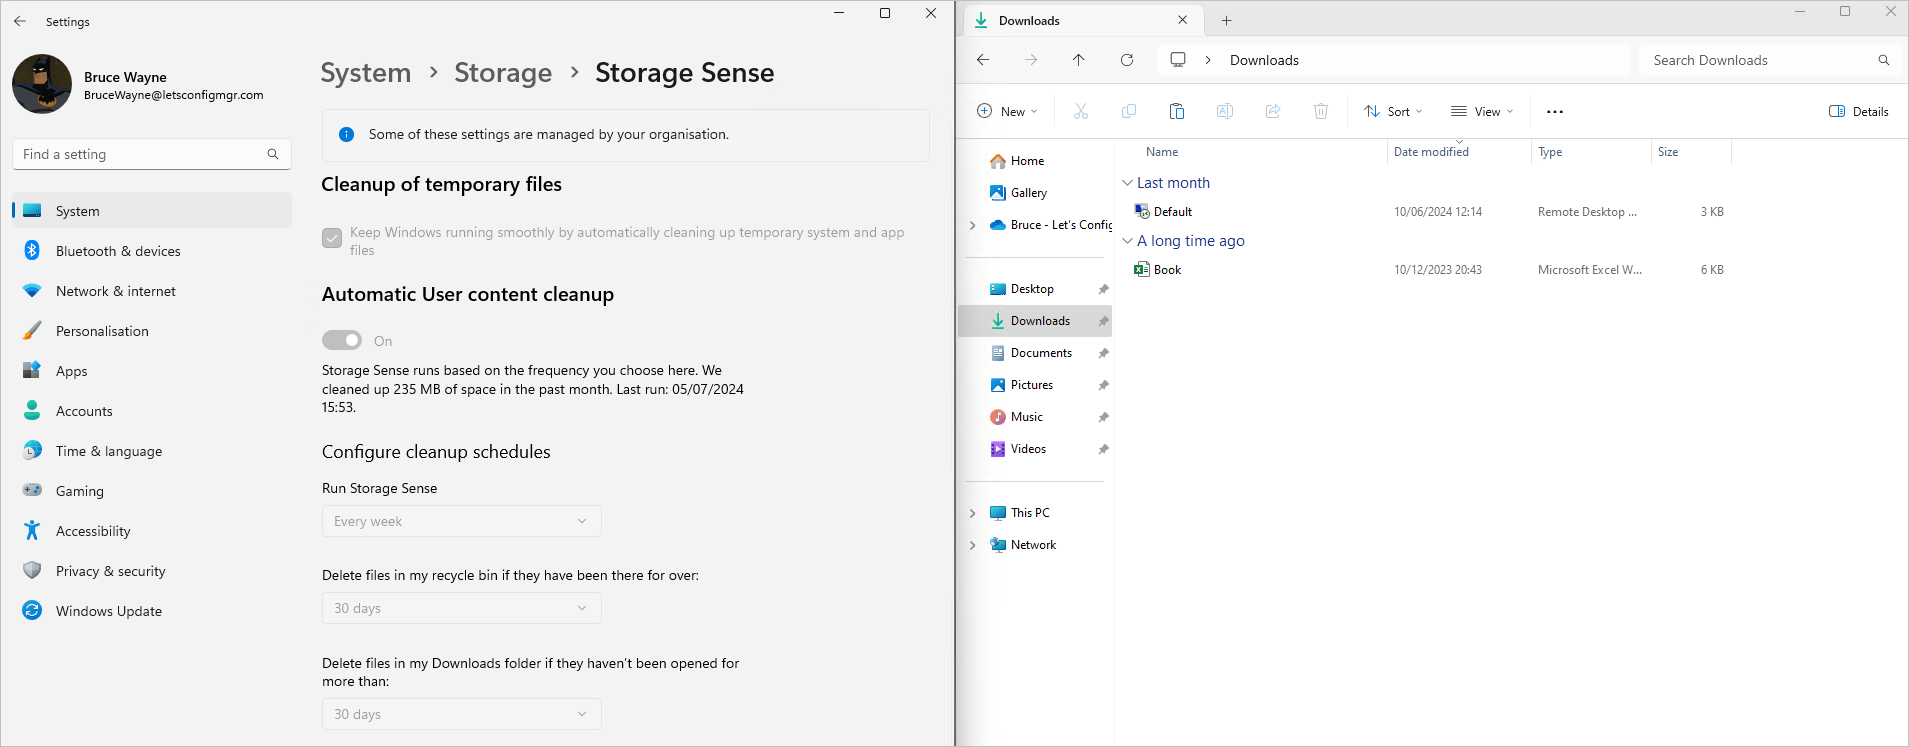Toggle the temporary files cleanup checkbox
1909x747 pixels.
tap(332, 238)
